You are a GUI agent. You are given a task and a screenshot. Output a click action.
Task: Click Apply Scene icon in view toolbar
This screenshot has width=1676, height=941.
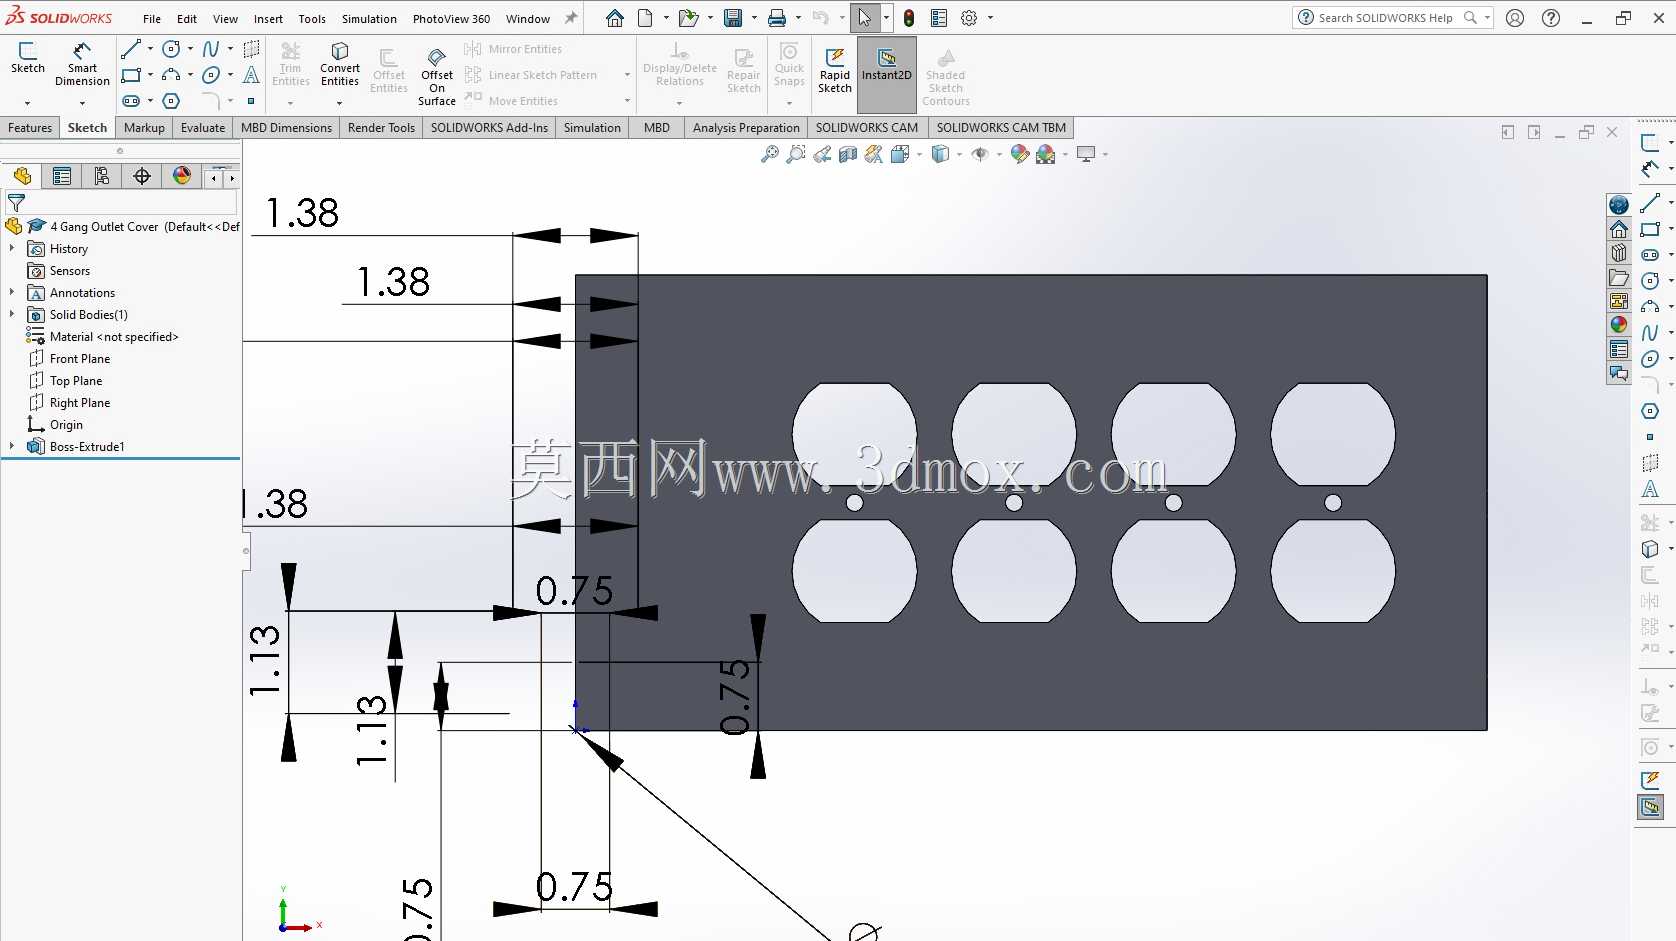[x=1046, y=154]
